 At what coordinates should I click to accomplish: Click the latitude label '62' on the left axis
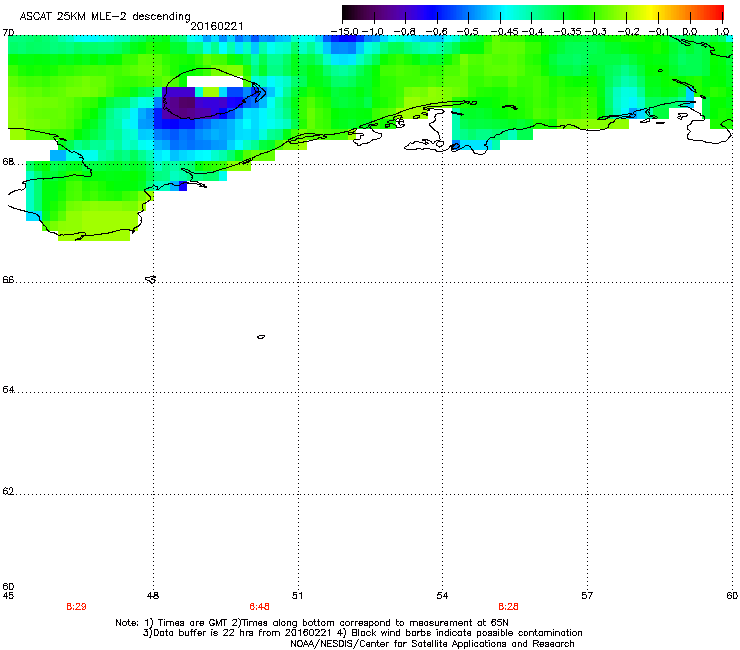(x=8, y=492)
